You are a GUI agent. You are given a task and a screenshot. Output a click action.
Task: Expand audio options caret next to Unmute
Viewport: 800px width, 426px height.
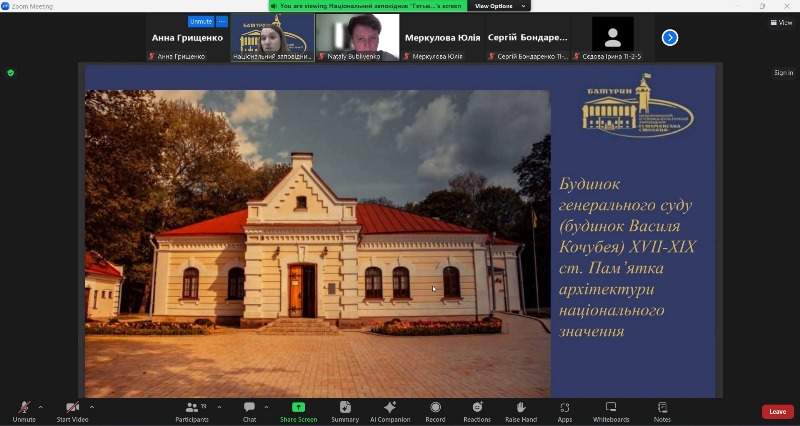click(x=41, y=407)
